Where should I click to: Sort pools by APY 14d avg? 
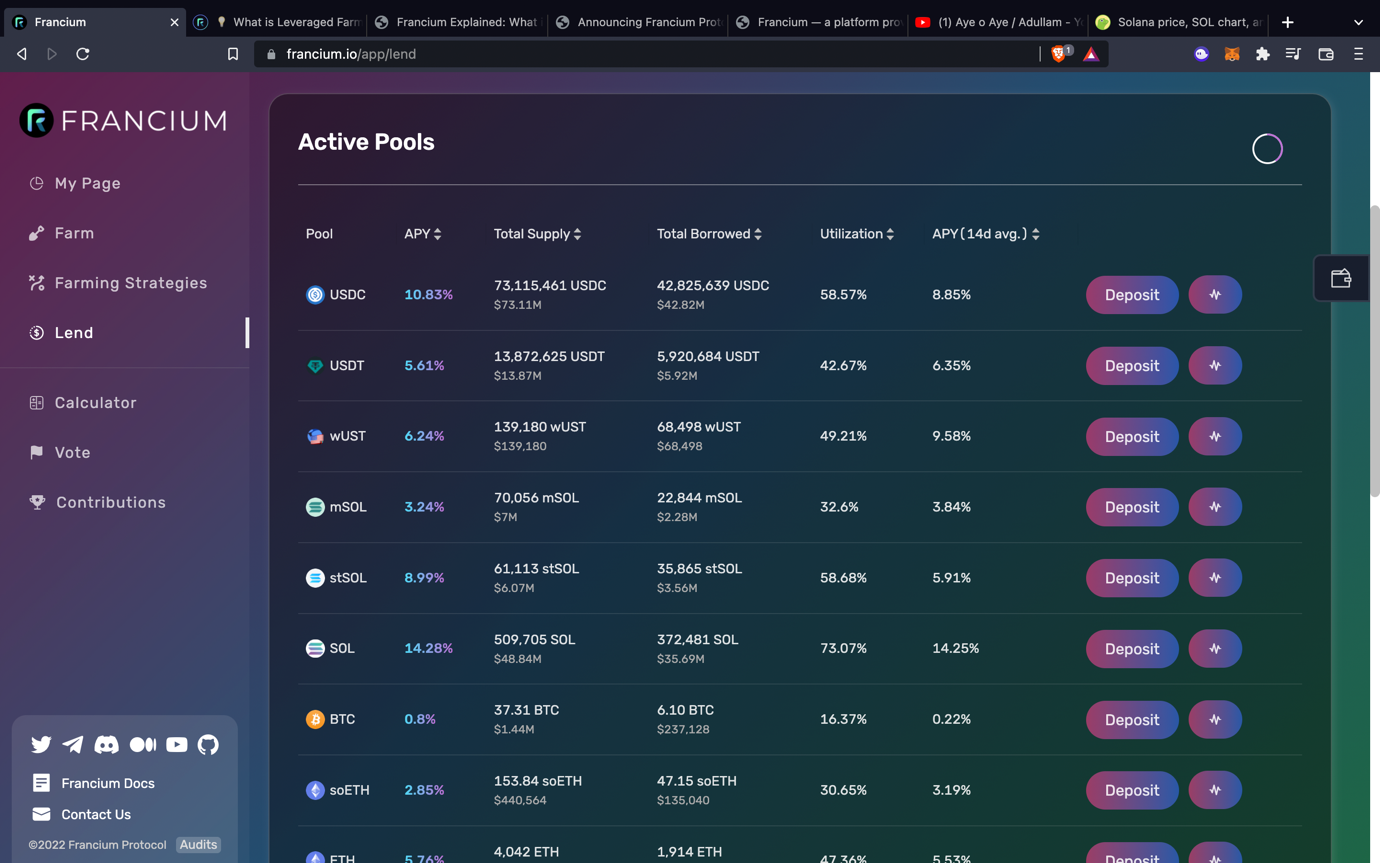986,234
